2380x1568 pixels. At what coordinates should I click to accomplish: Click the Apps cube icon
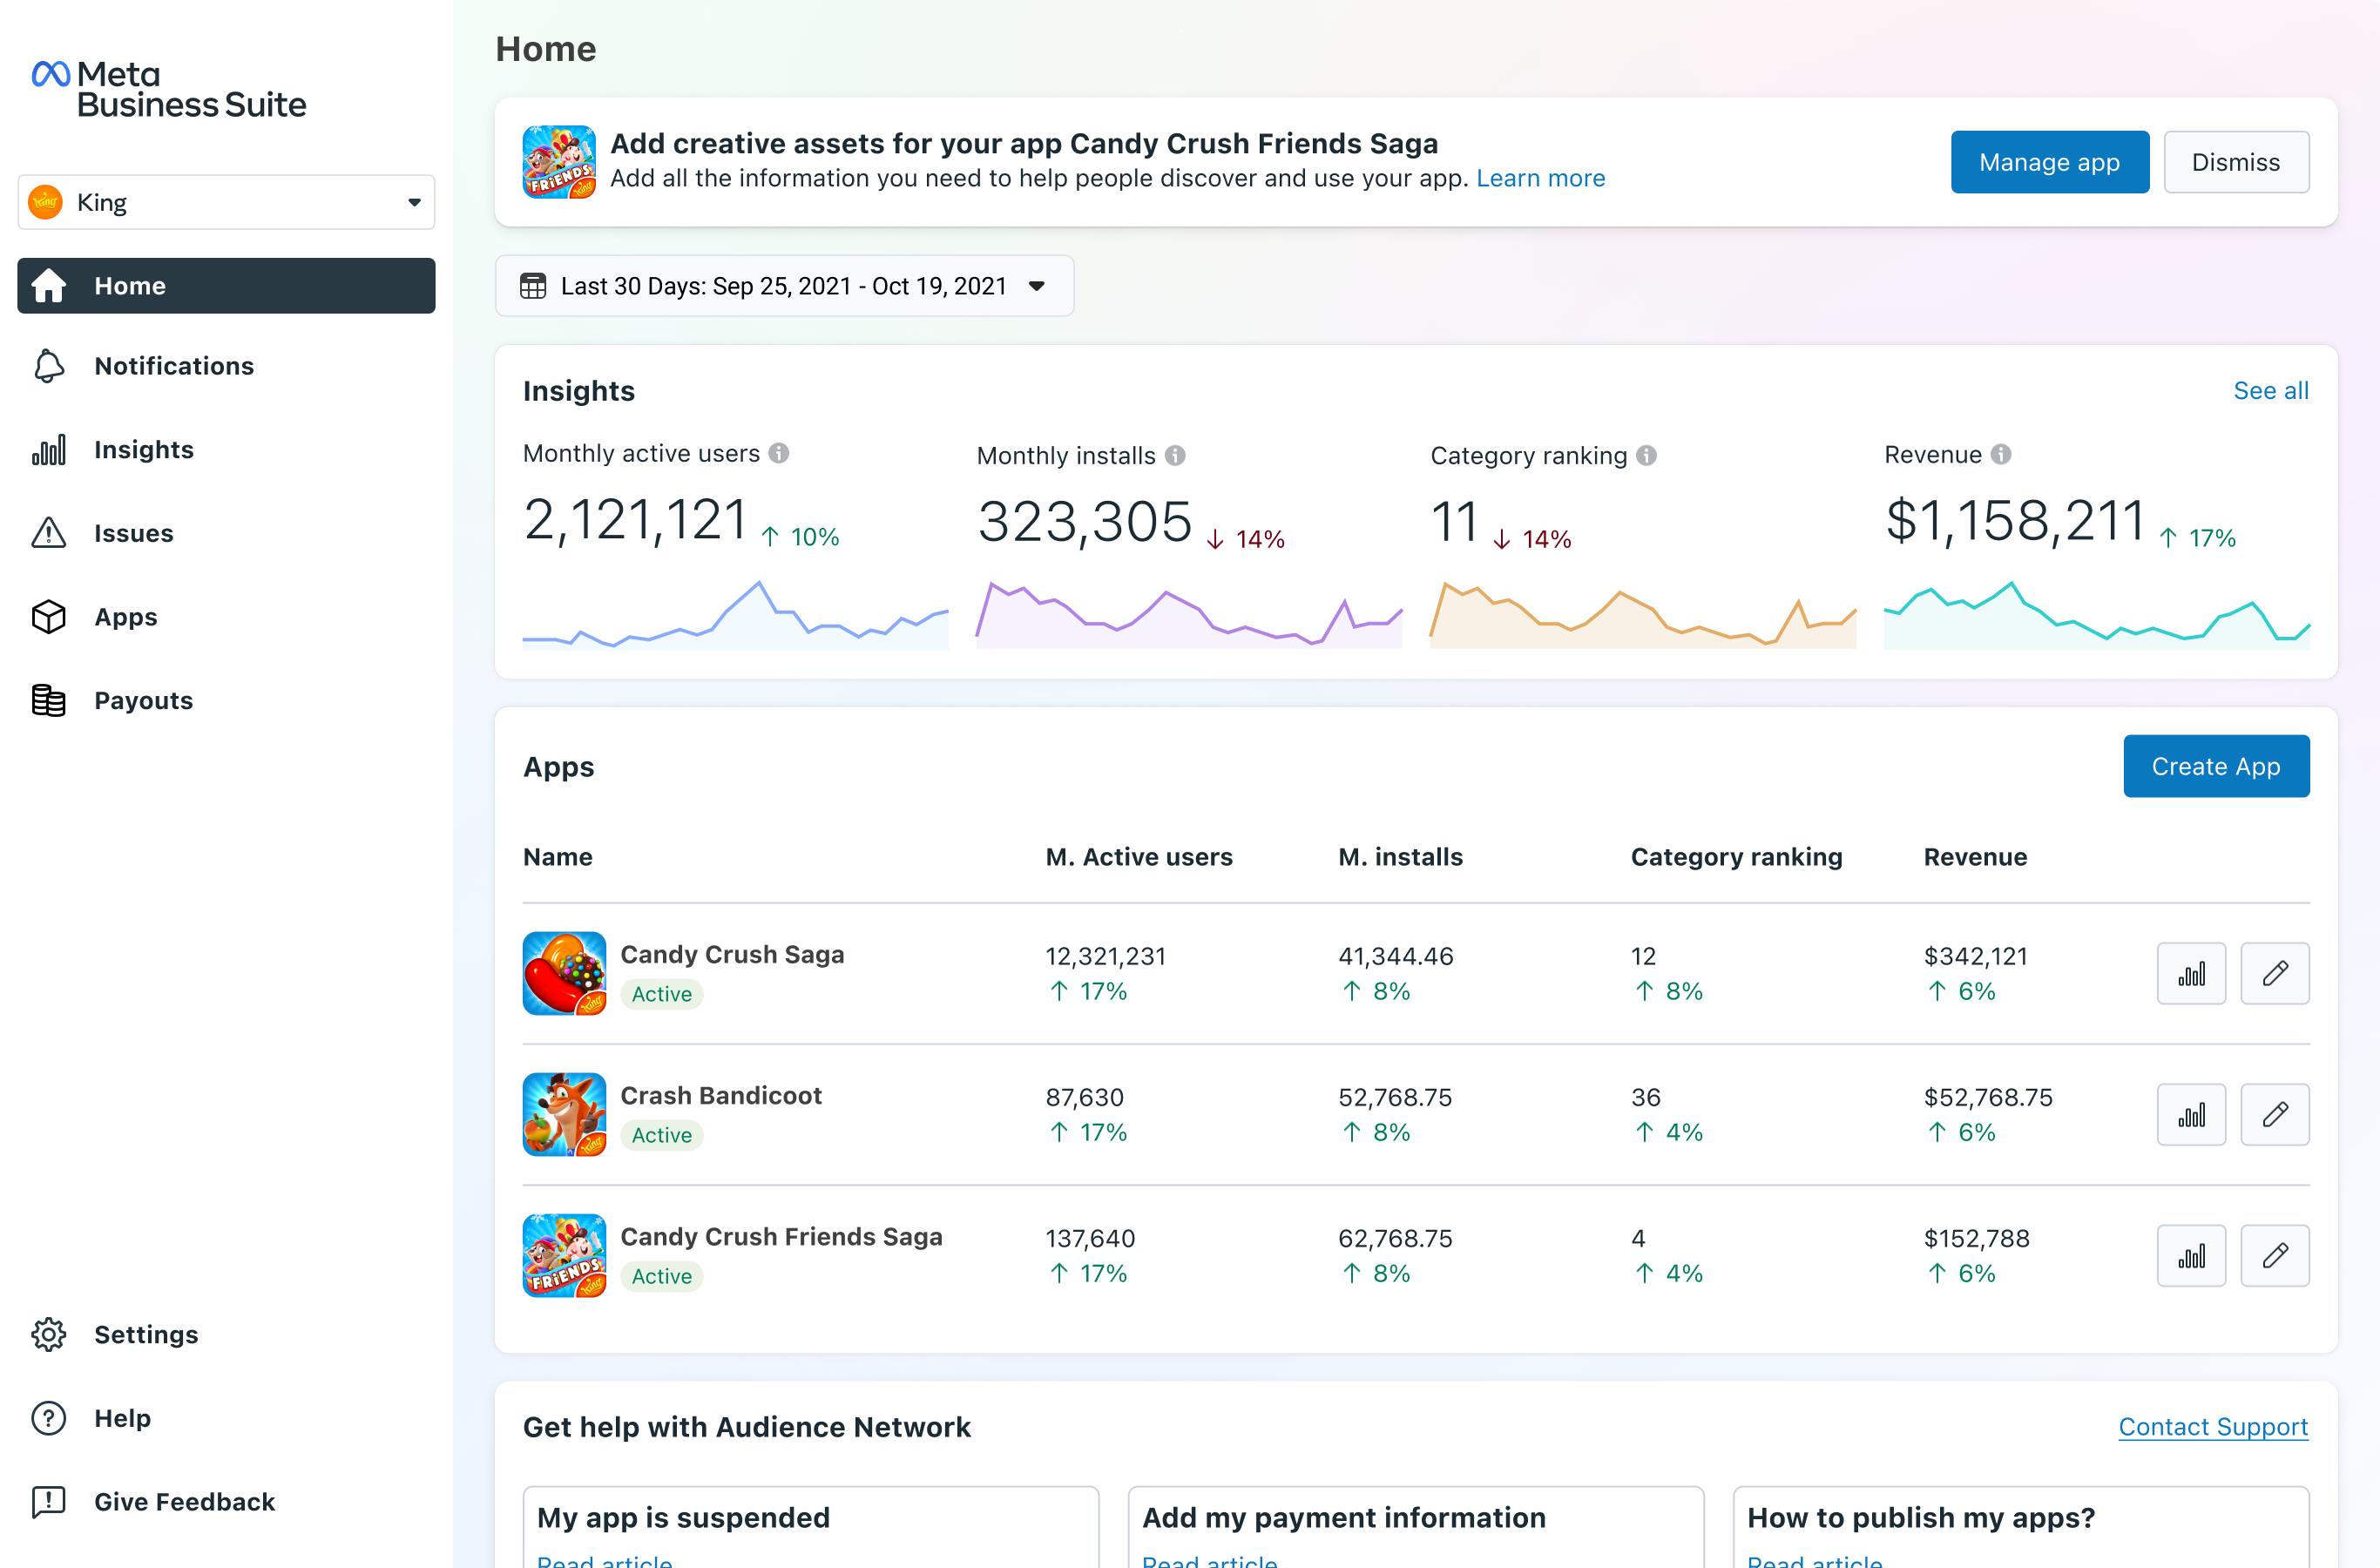(x=48, y=617)
